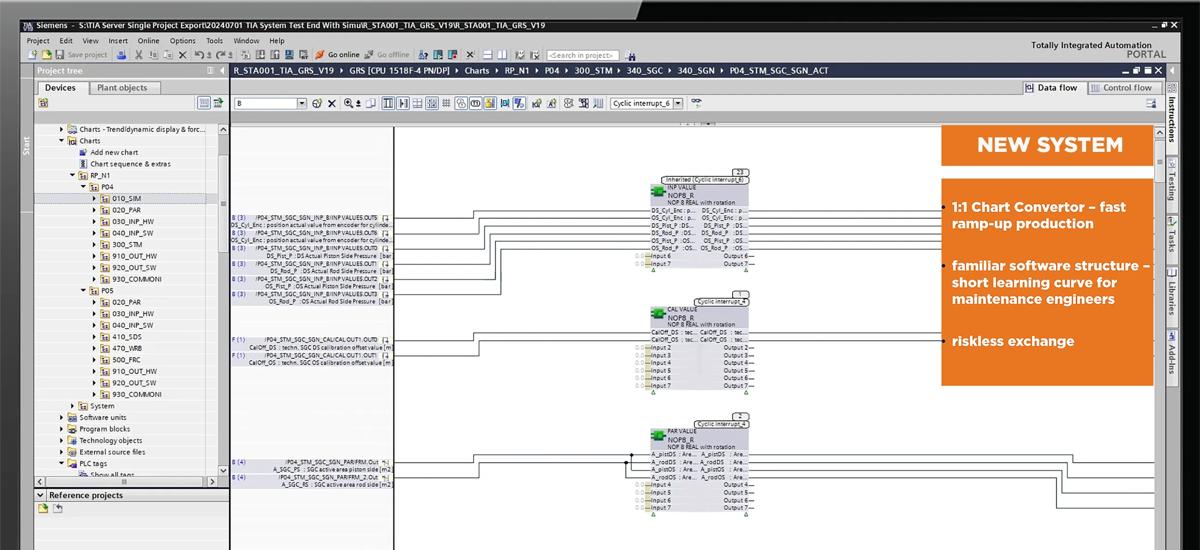The image size is (1200, 550).
Task: Open the Testing side panel
Action: pyautogui.click(x=1171, y=185)
